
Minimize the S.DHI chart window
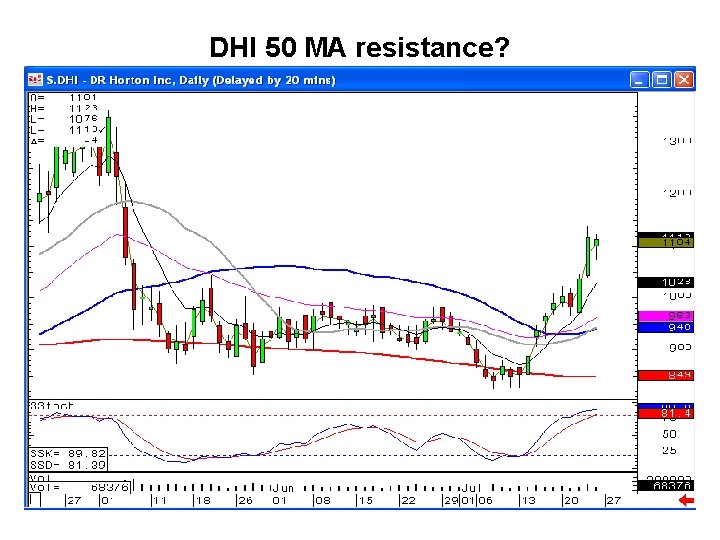(639, 80)
